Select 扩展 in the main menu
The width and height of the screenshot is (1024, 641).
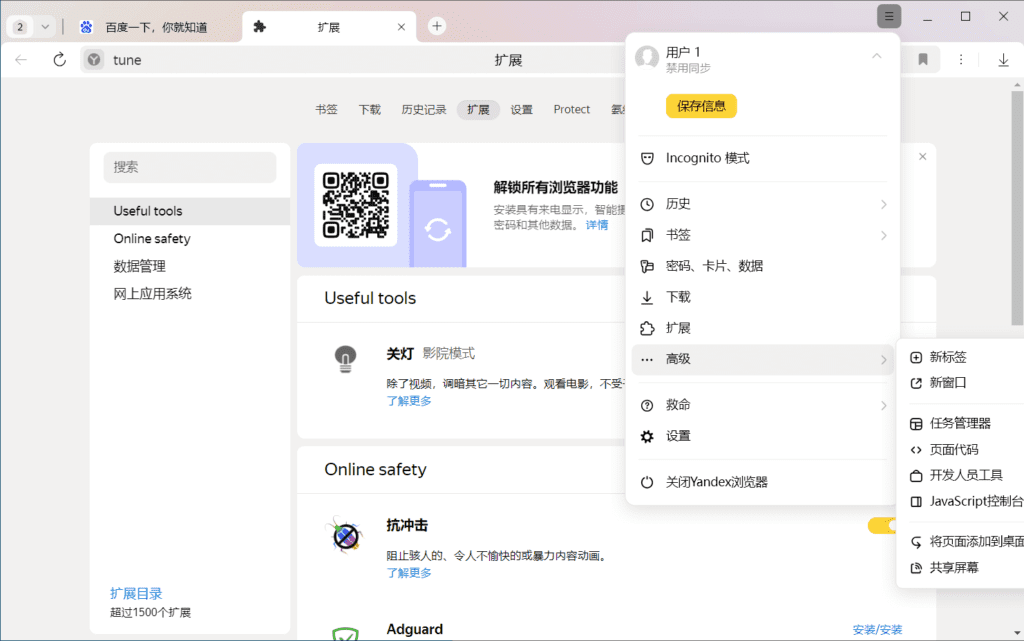(x=763, y=328)
